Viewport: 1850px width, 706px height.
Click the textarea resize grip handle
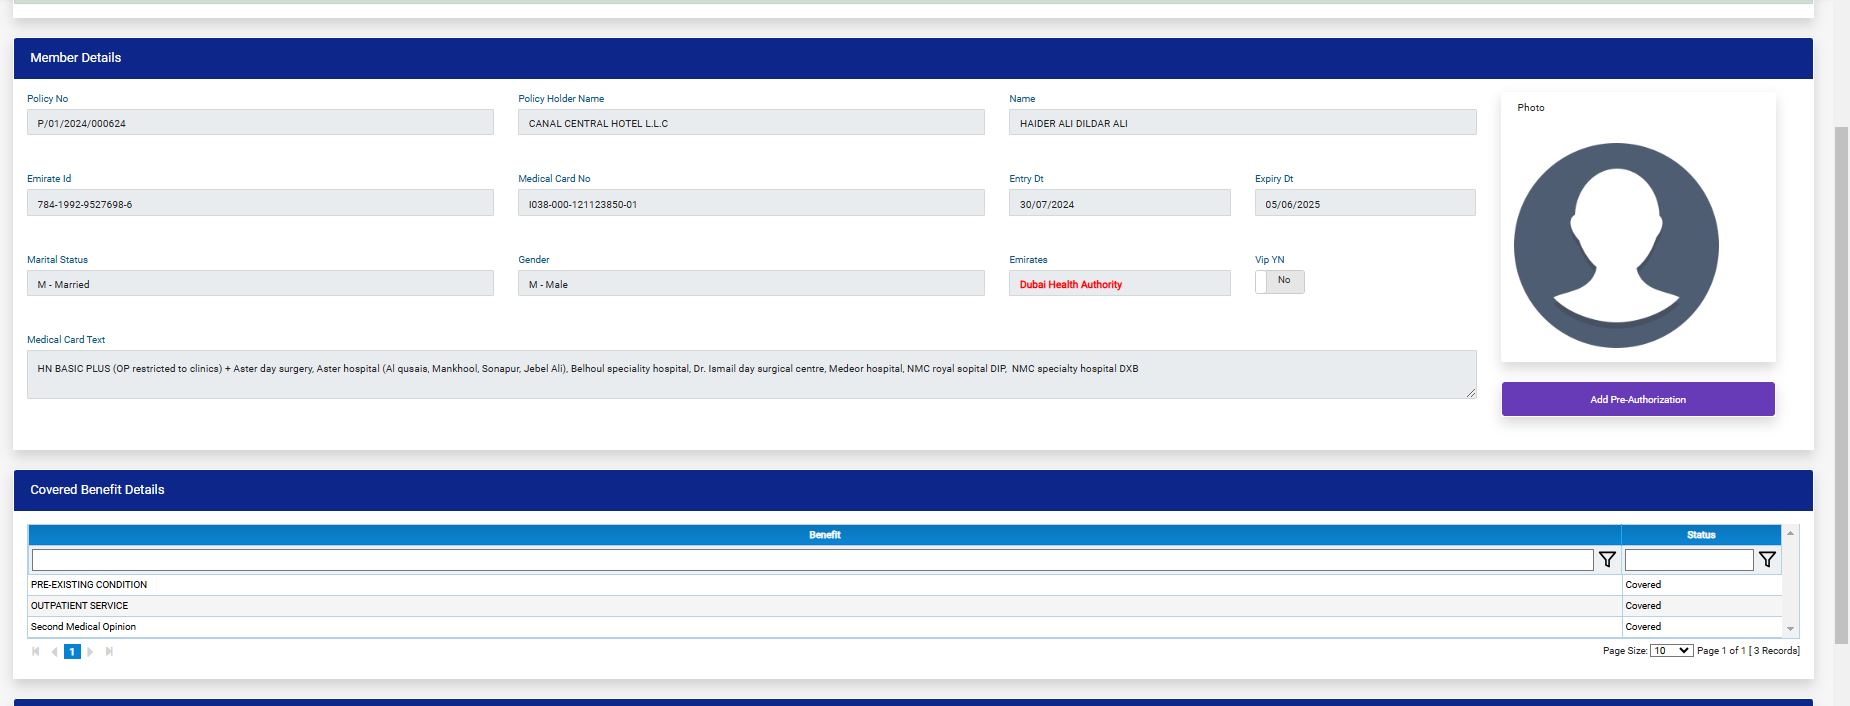point(1471,393)
